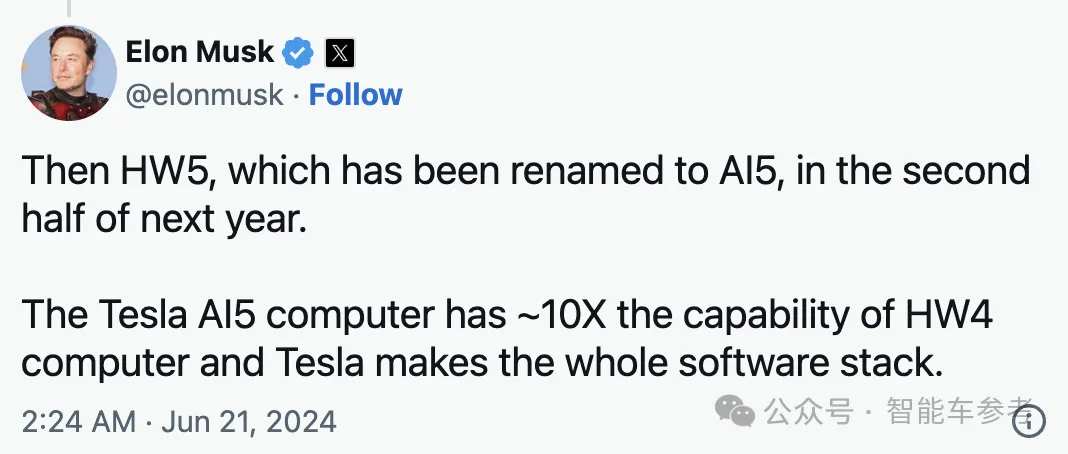Click the Elon Musk display name
This screenshot has height=454, width=1068.
[x=200, y=52]
